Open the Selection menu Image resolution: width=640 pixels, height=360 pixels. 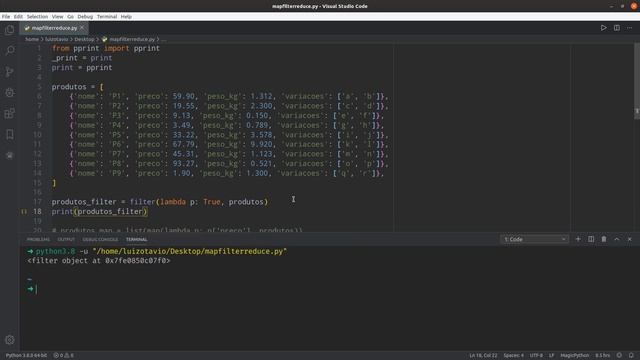point(37,17)
